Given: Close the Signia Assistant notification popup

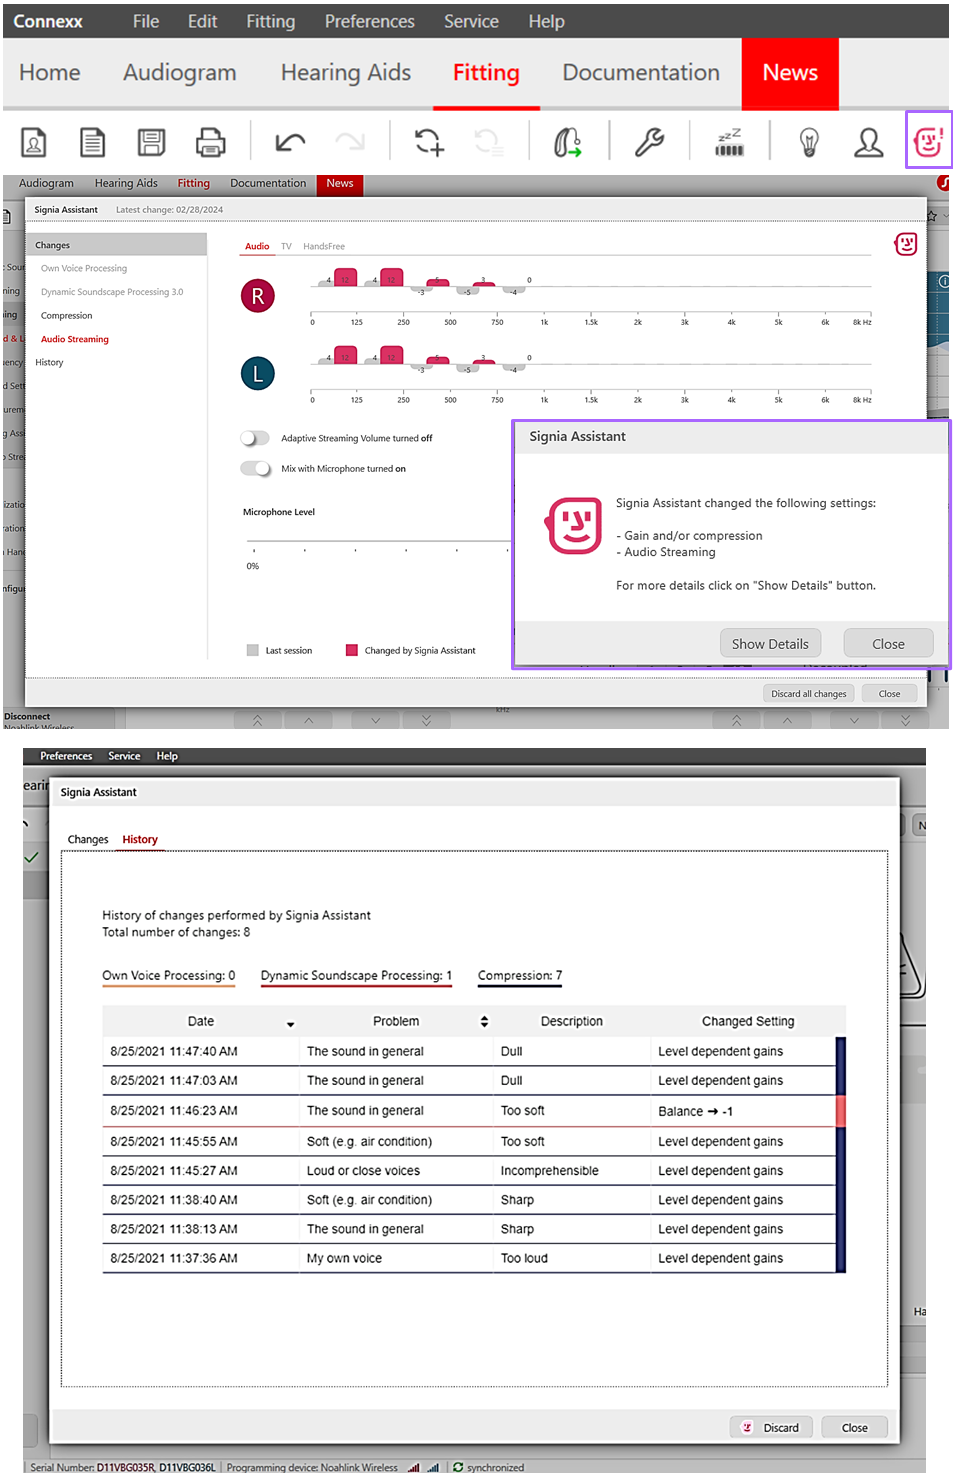Looking at the screenshot, I should coord(888,644).
